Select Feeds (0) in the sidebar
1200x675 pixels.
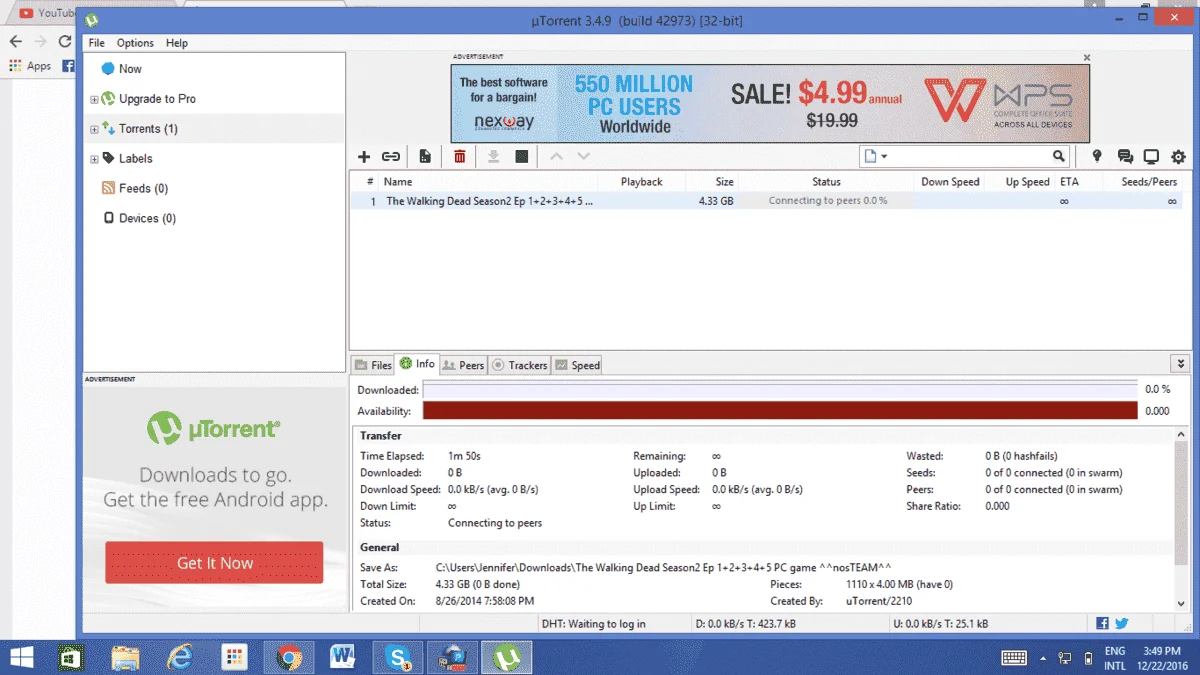pyautogui.click(x=143, y=189)
